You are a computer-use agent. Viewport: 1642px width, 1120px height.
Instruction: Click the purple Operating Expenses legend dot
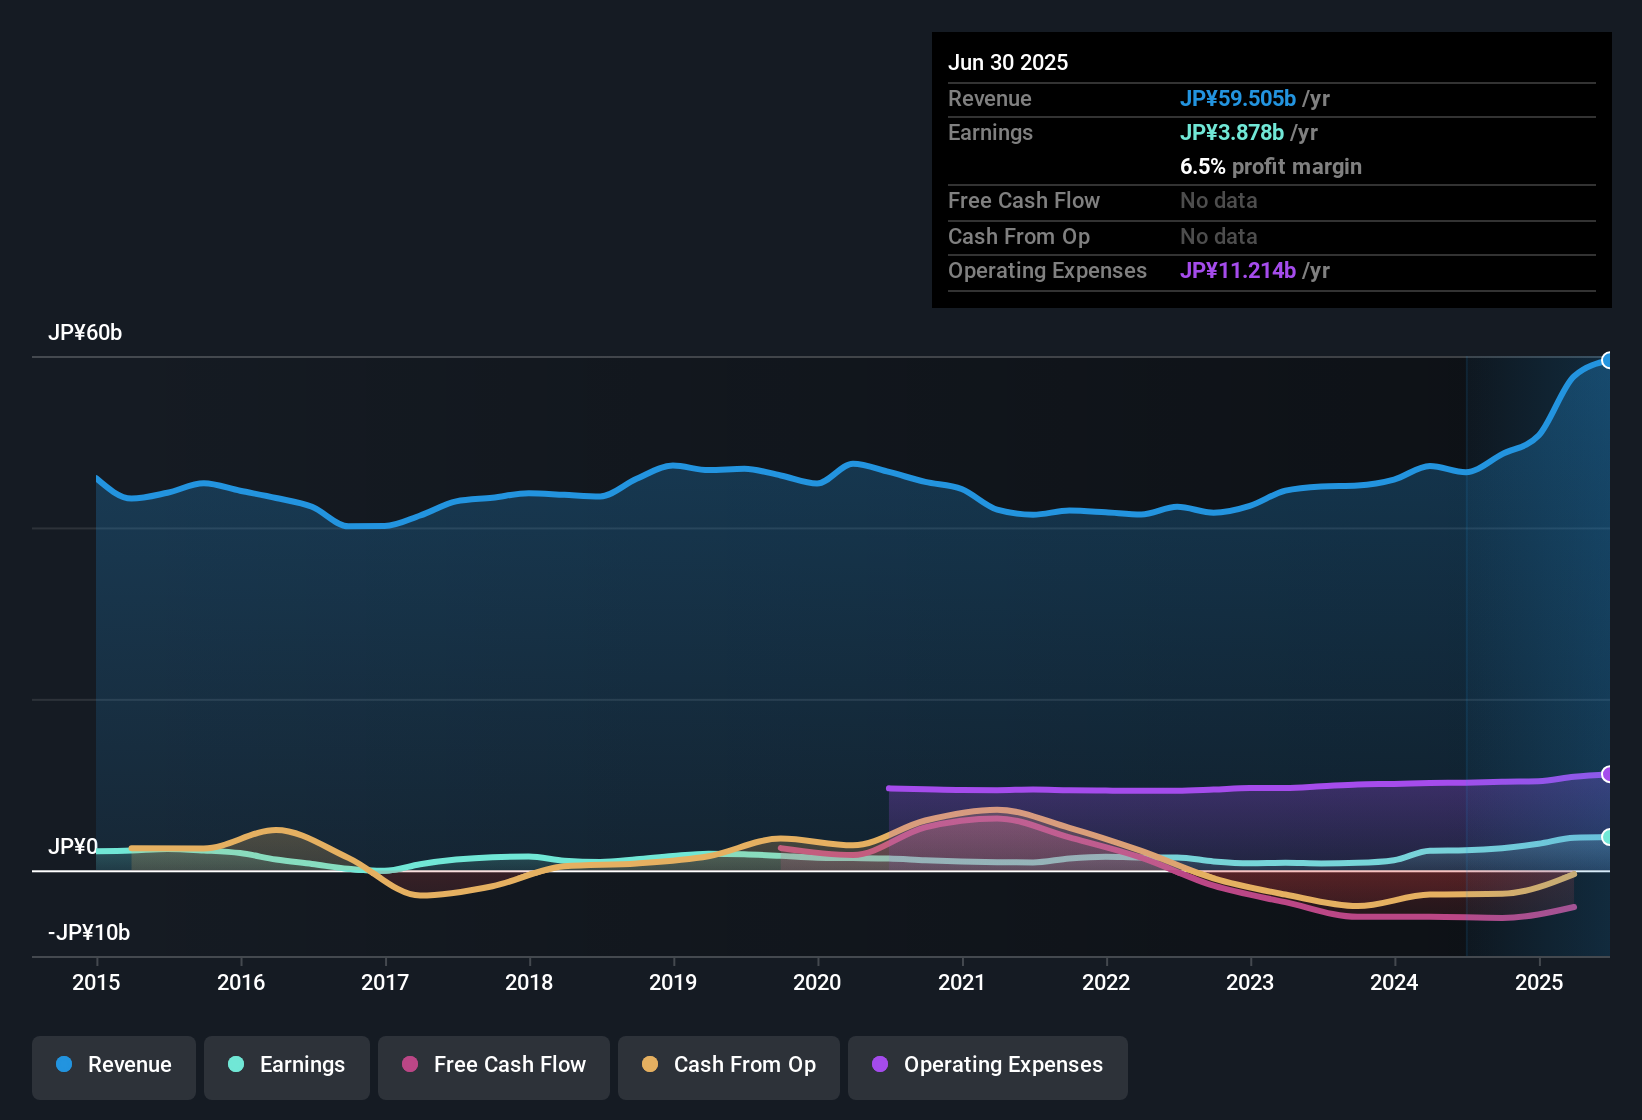880,1065
